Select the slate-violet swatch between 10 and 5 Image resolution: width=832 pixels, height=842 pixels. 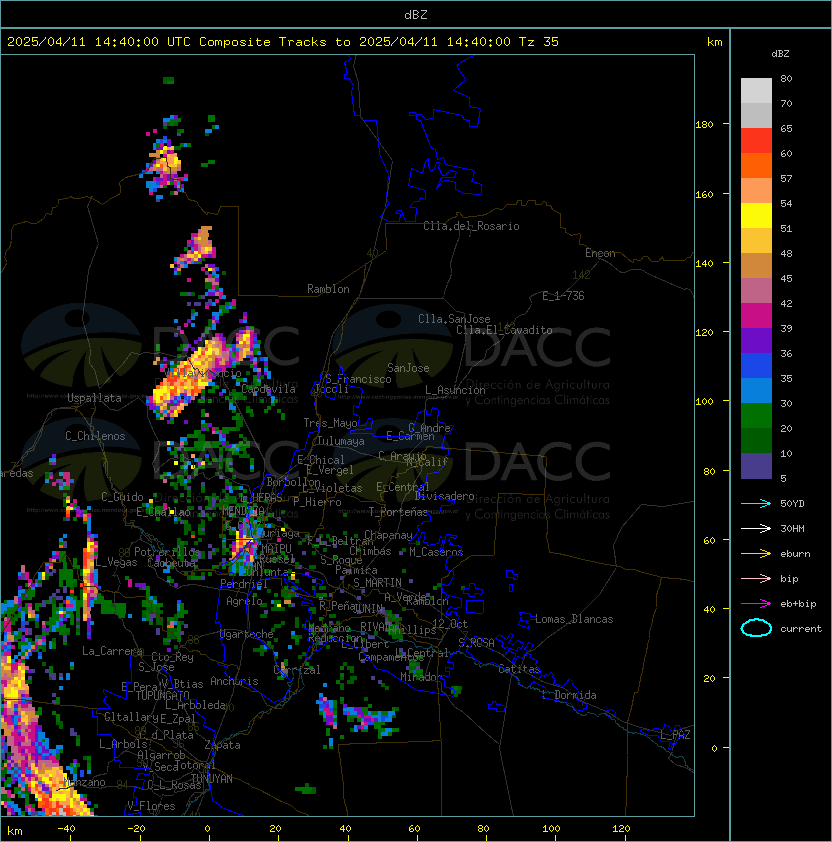pyautogui.click(x=756, y=466)
